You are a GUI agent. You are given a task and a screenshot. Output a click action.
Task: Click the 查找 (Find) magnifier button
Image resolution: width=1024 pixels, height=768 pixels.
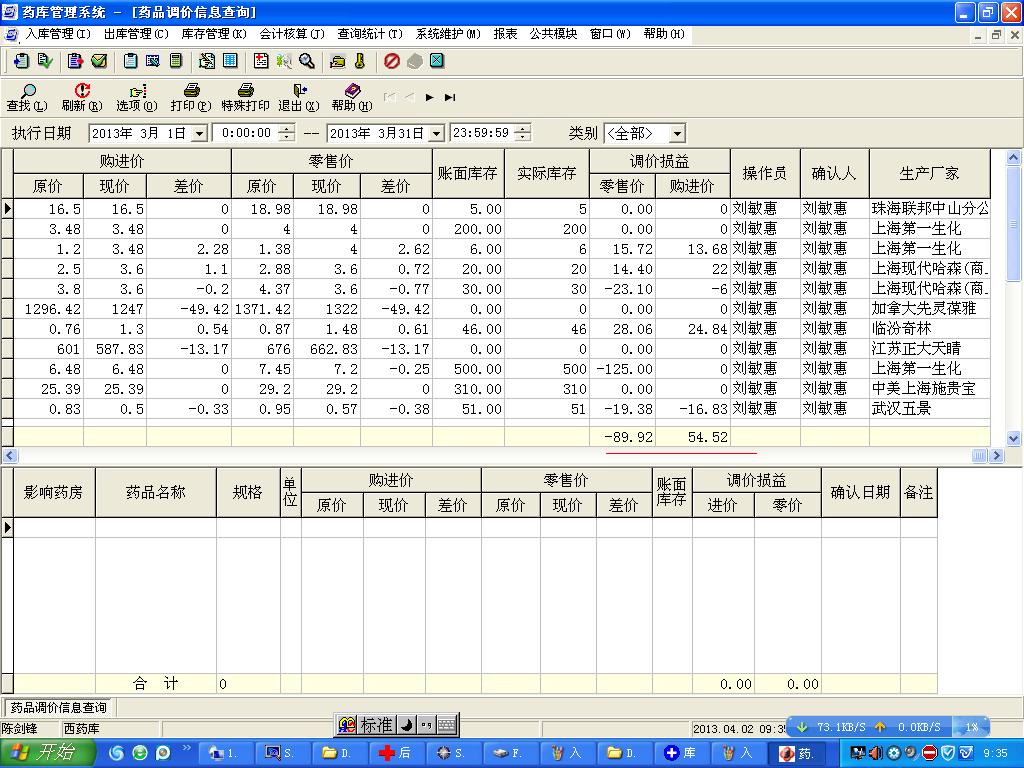click(25, 97)
